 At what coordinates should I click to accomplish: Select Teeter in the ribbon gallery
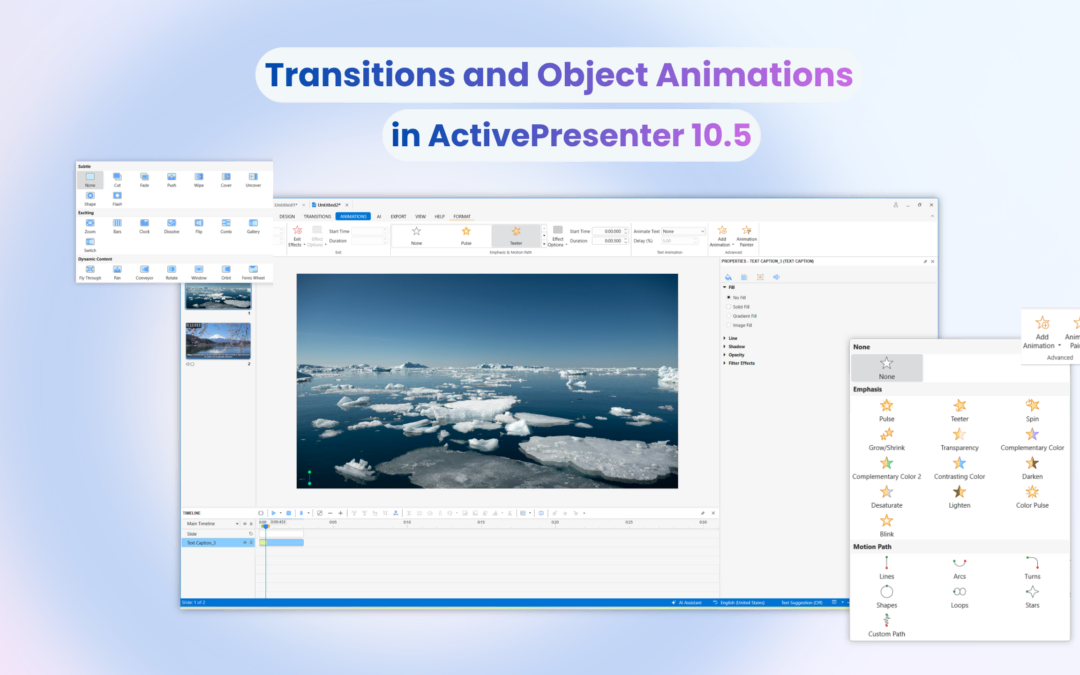click(x=516, y=236)
